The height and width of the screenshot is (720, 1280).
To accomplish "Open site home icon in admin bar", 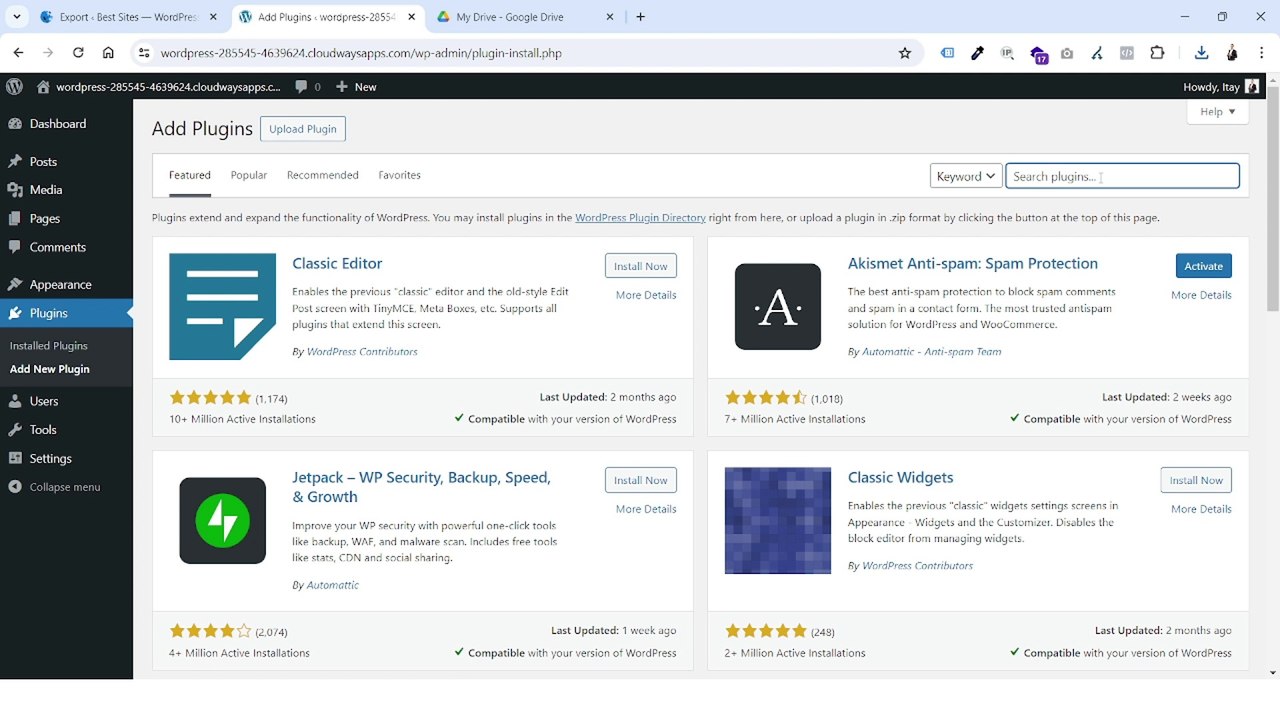I will pos(43,87).
